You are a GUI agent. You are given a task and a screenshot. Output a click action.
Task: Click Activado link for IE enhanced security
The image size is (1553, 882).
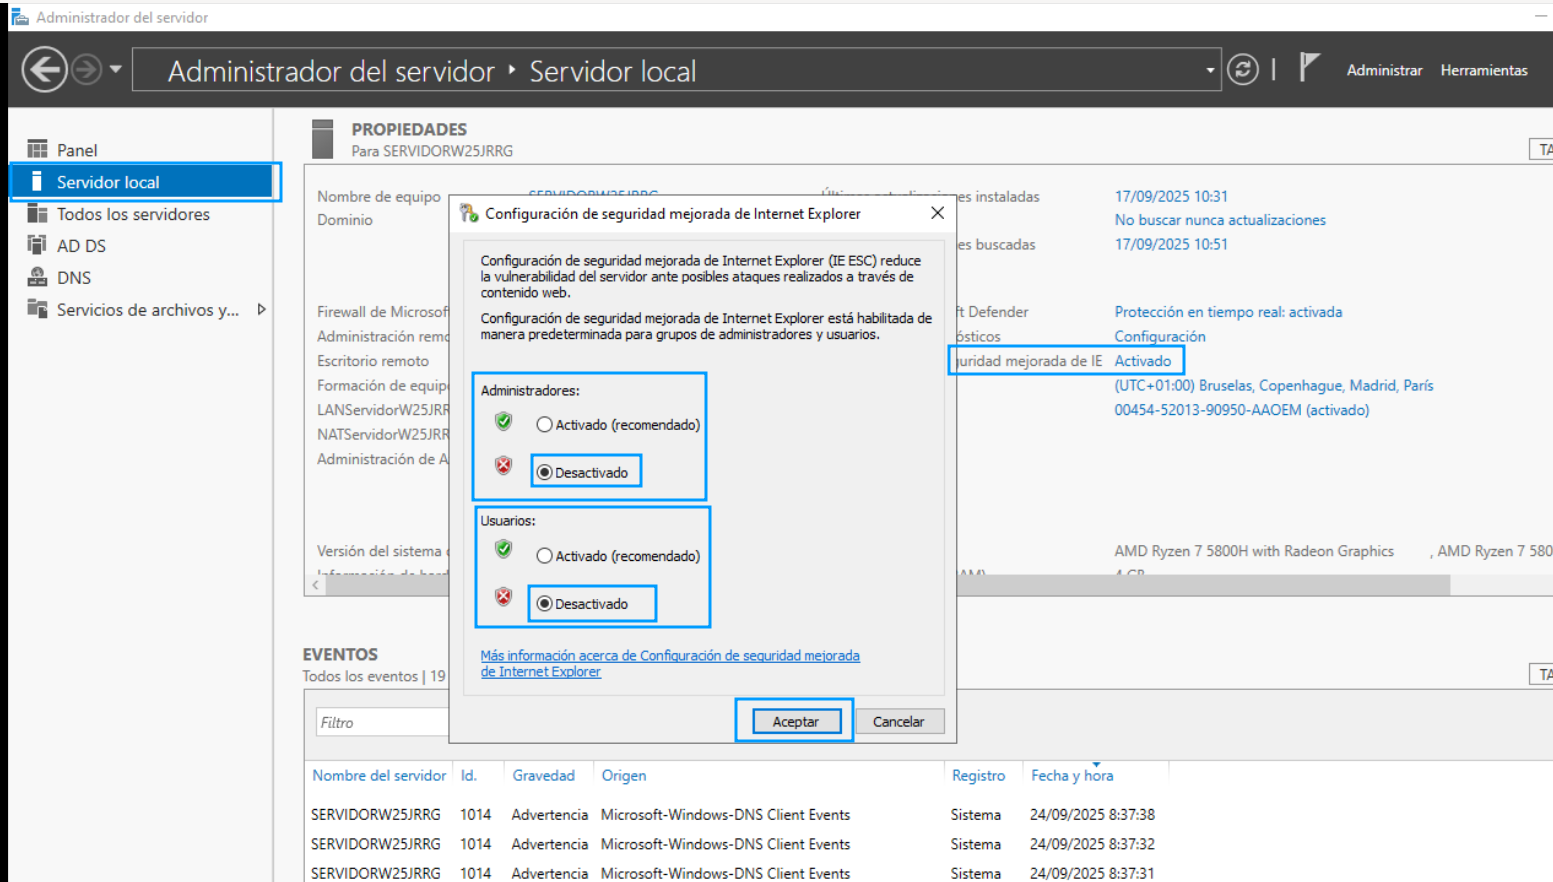[x=1143, y=361]
